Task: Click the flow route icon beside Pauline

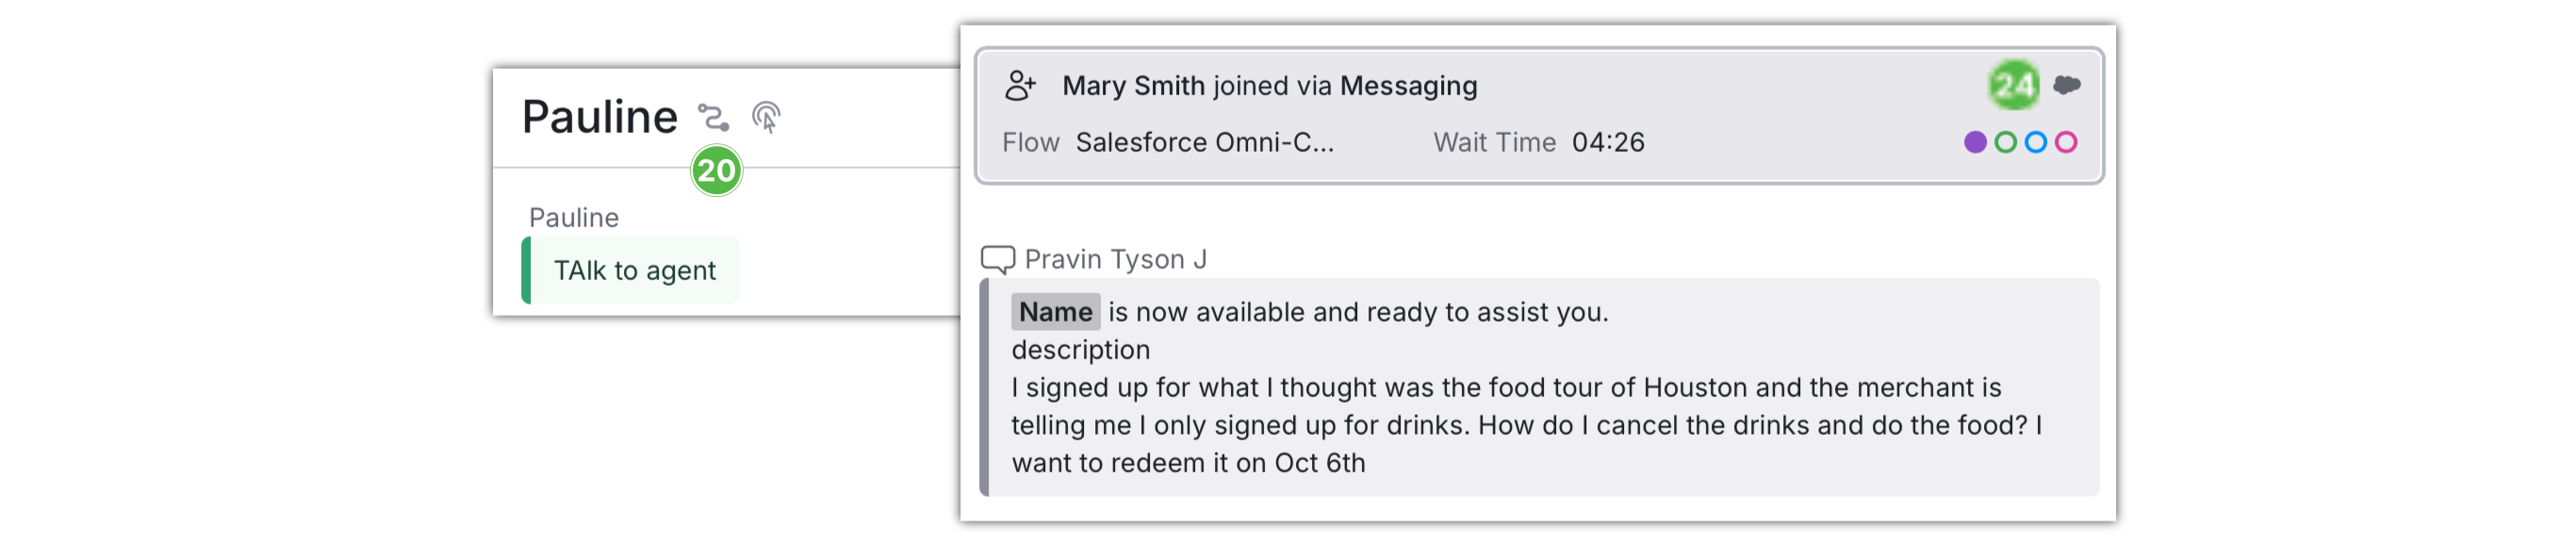Action: click(713, 118)
